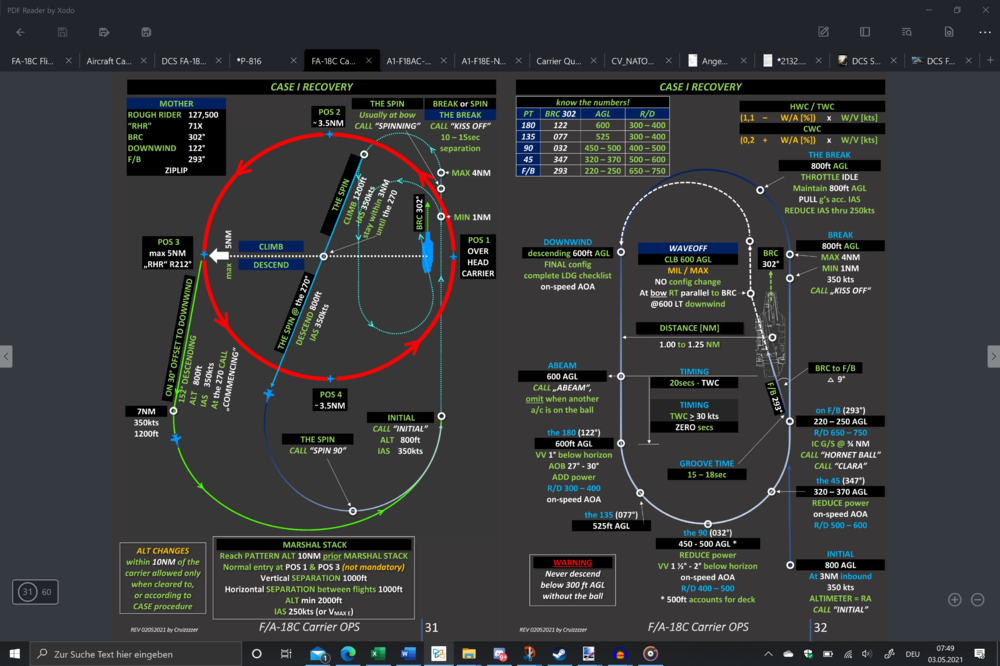
Task: Click the DEU language indicator
Action: 913,654
